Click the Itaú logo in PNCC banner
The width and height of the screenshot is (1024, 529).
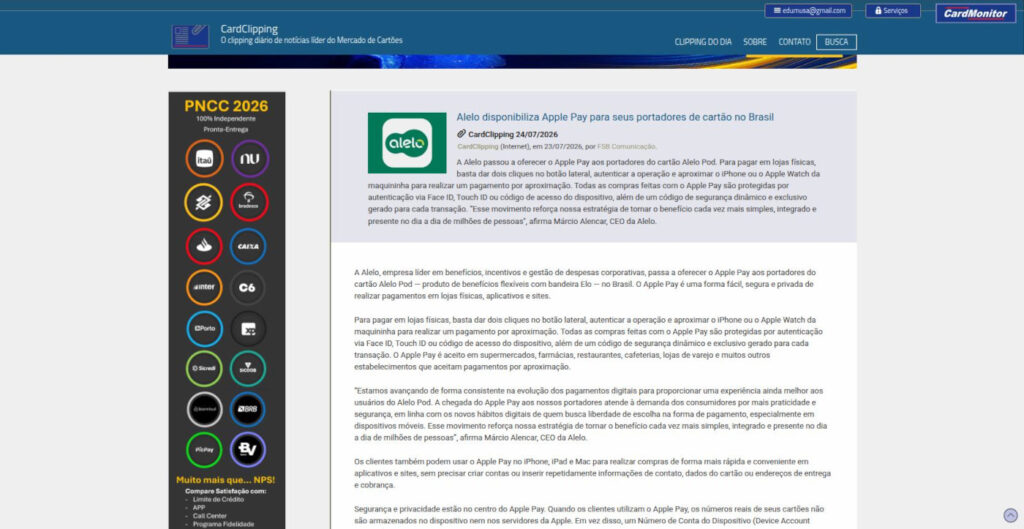click(x=204, y=159)
